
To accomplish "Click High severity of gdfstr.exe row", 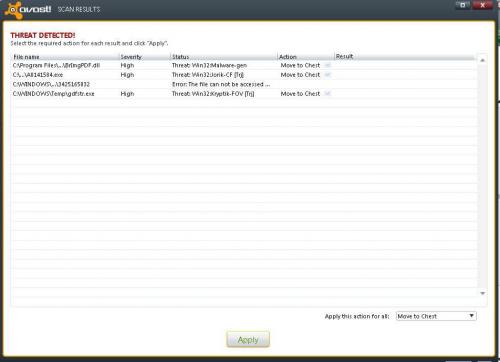I will tap(127, 94).
